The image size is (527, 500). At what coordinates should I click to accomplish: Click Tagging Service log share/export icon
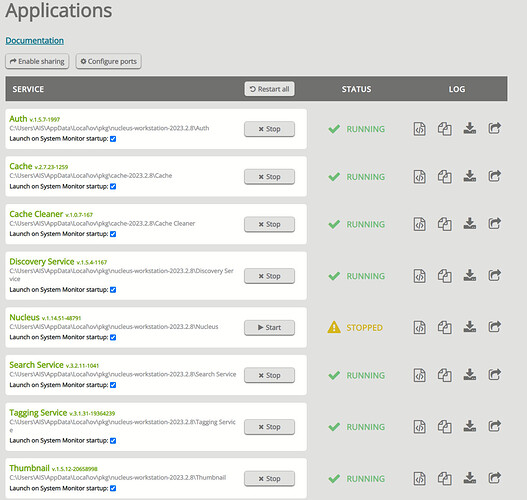(x=494, y=426)
